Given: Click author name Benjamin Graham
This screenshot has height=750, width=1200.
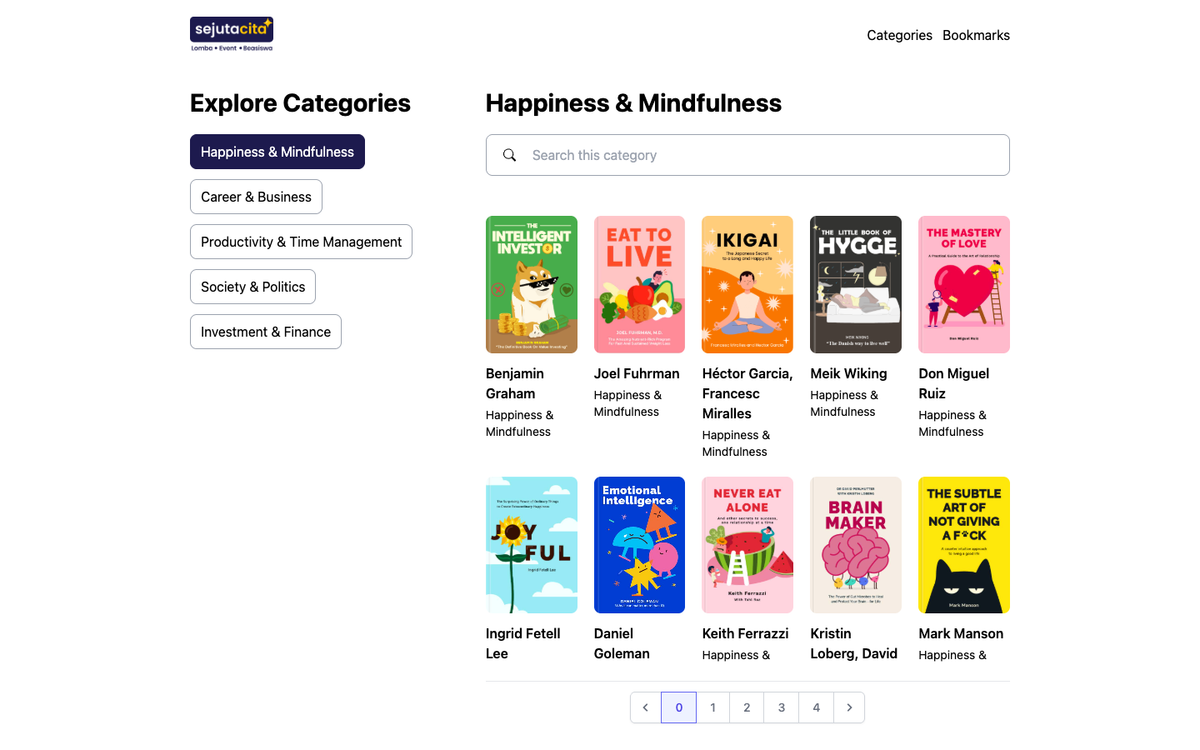Looking at the screenshot, I should pos(515,384).
